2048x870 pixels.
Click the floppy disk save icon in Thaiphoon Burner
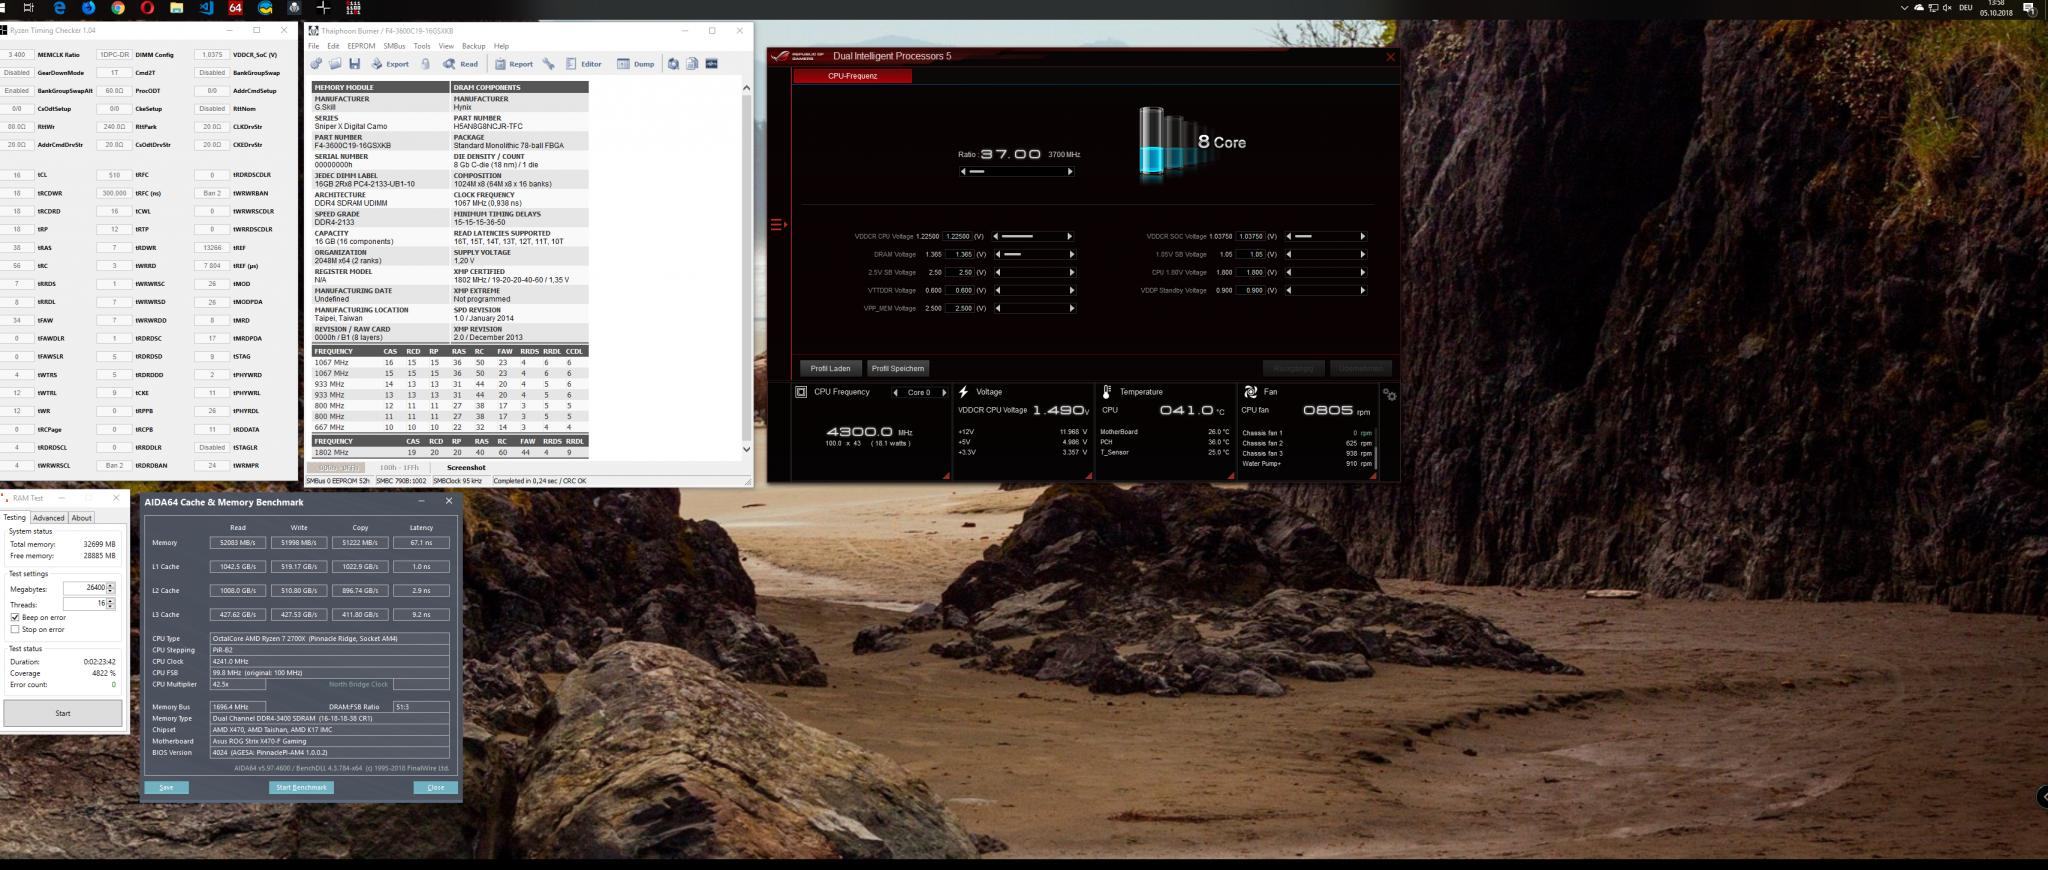pyautogui.click(x=354, y=64)
